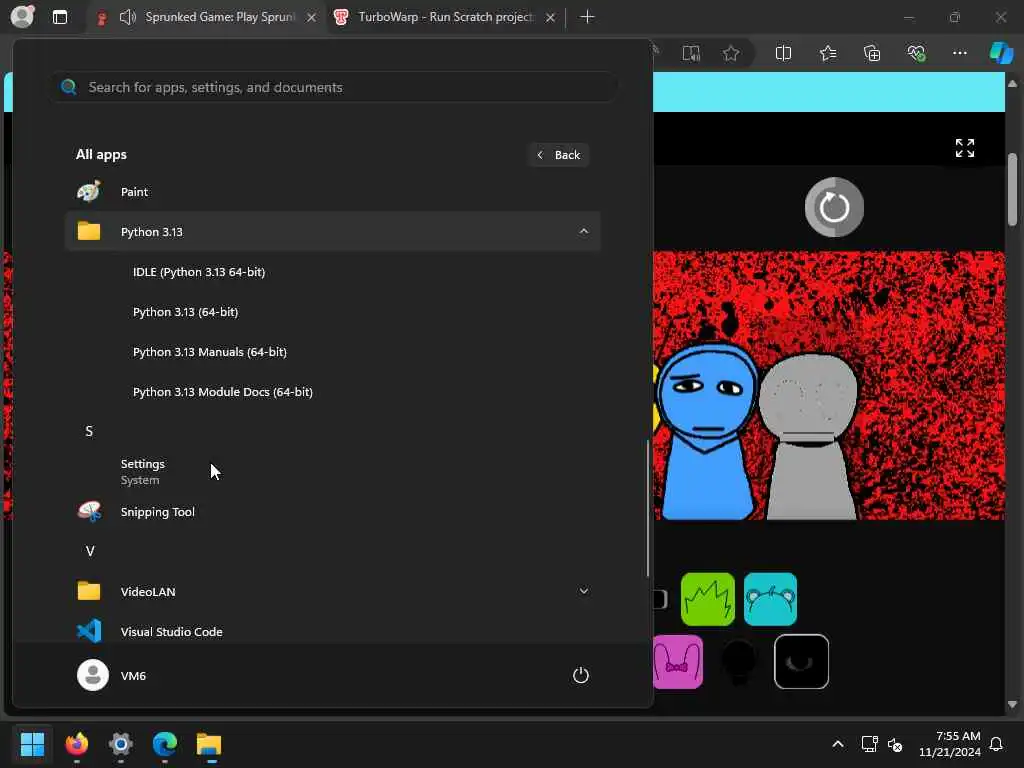This screenshot has width=1024, height=768.
Task: Open Edge Collections icon
Action: (x=872, y=53)
